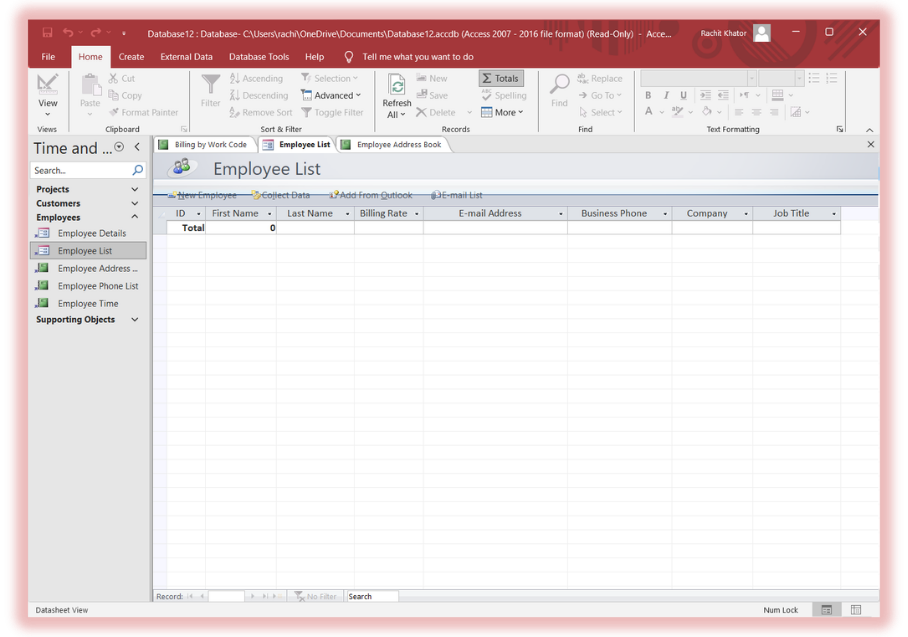Screen dimensions: 908x637
Task: Click the View design icon
Action: 47,84
